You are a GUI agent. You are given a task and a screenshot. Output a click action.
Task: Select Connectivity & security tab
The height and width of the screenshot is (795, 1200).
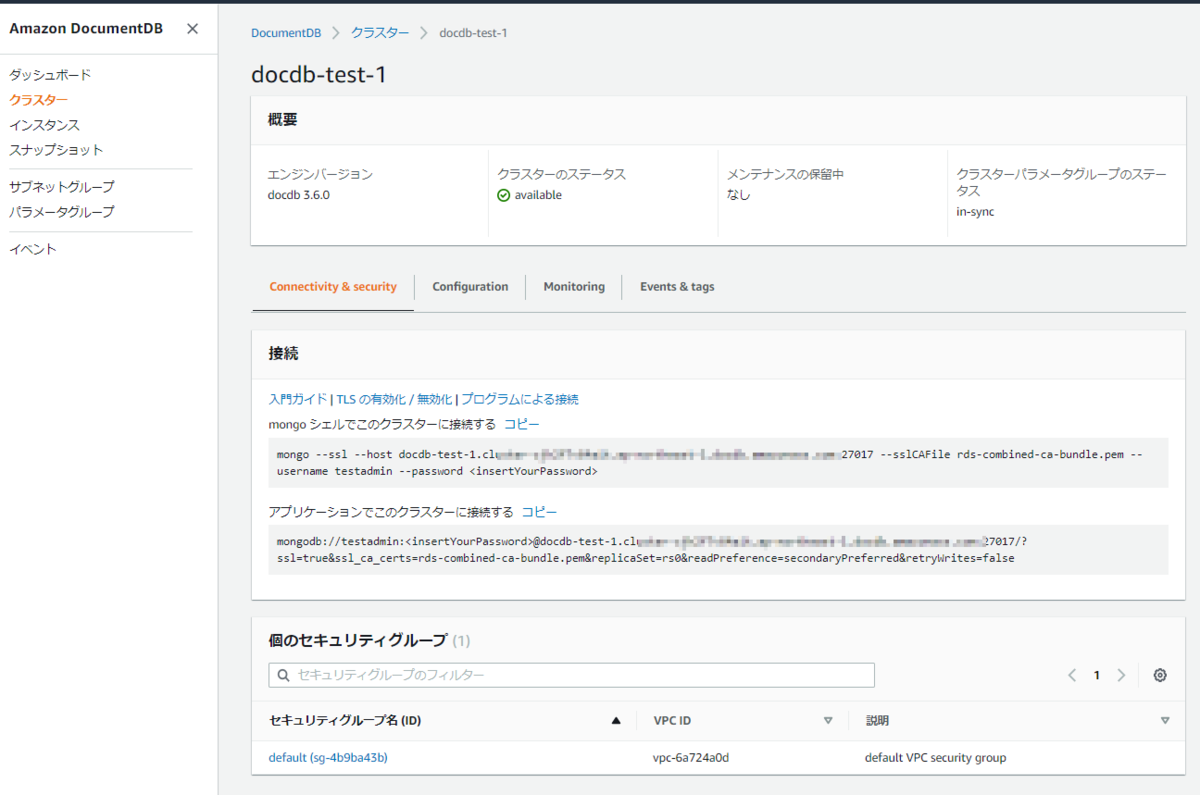[x=333, y=287]
